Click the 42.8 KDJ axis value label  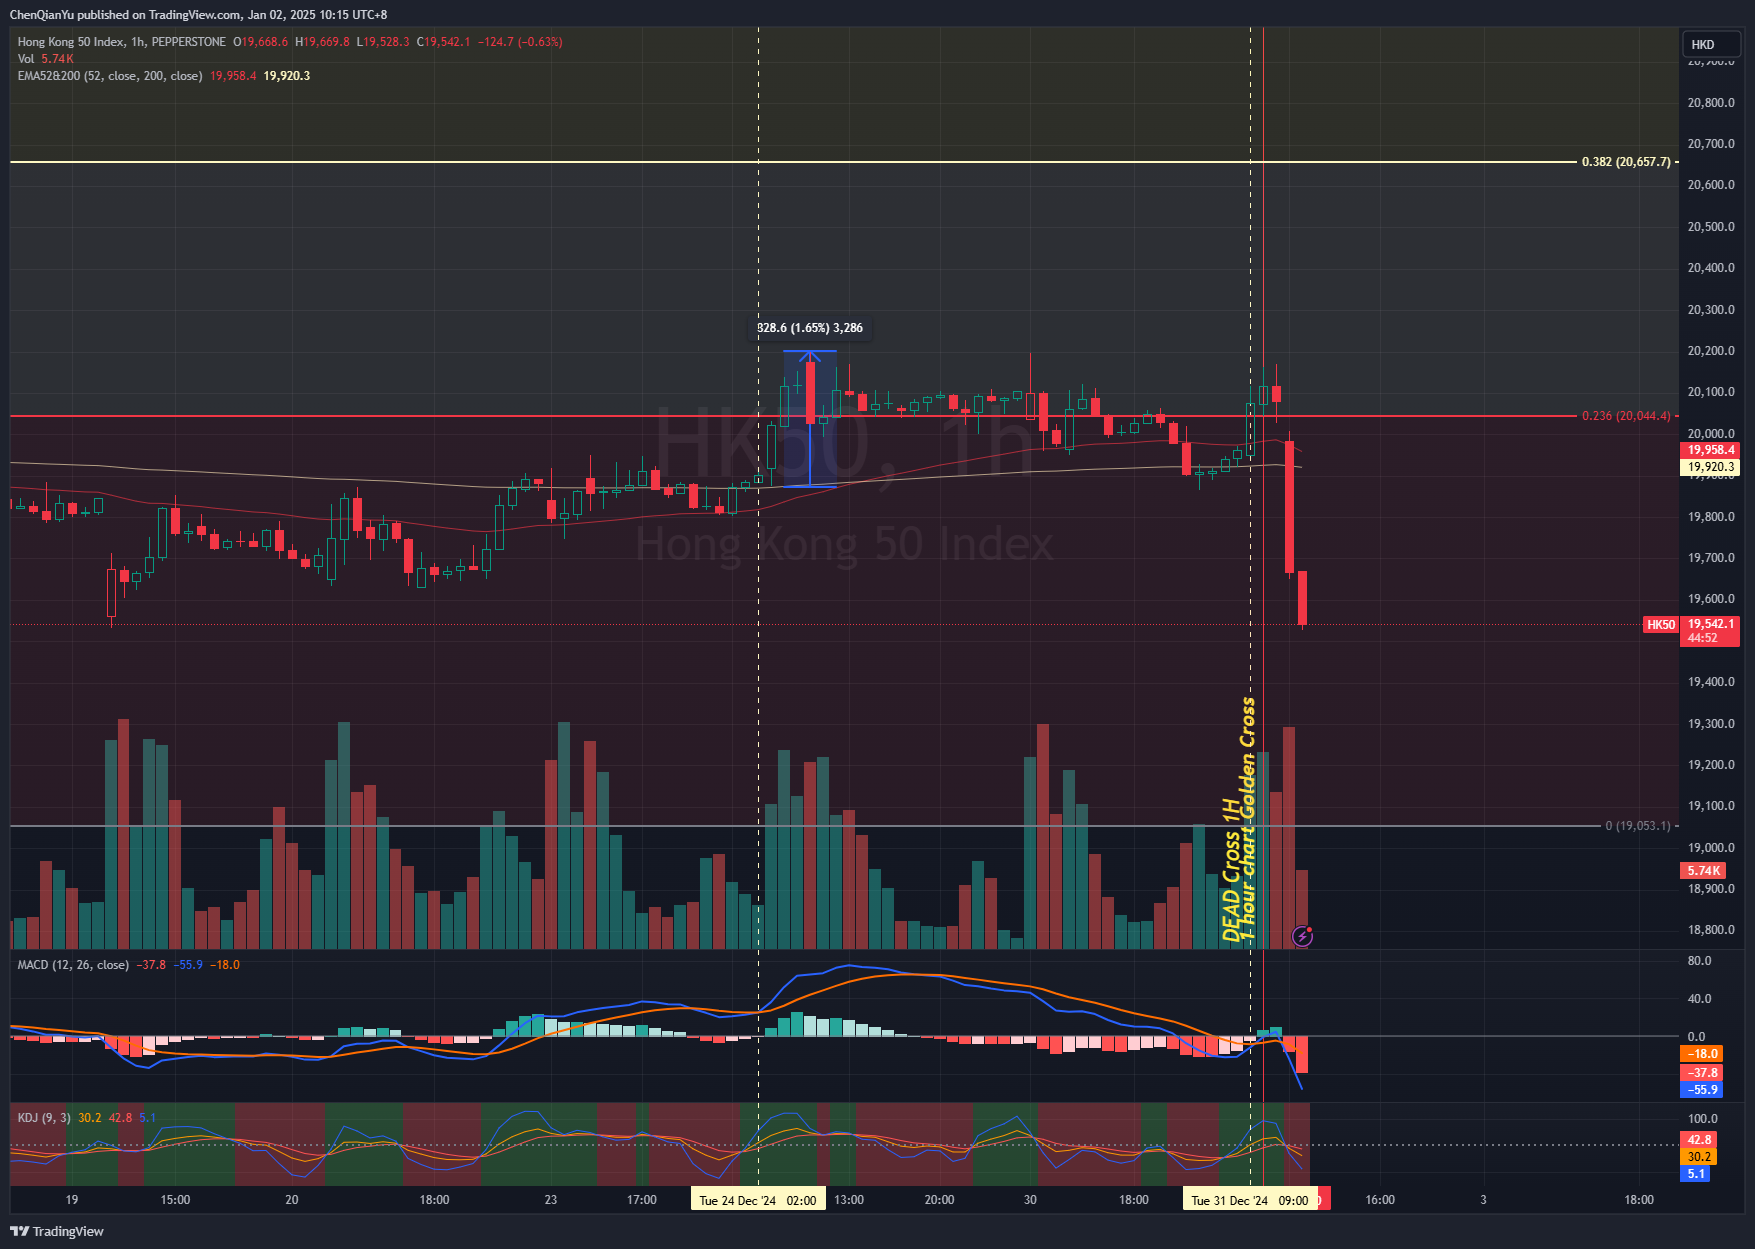coord(1699,1140)
